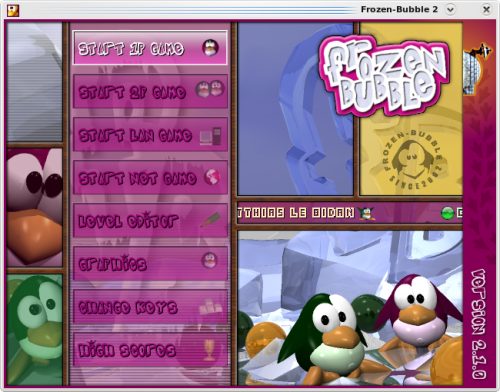The image size is (500, 392).
Task: Open the Graphics menu entry
Action: [150, 263]
